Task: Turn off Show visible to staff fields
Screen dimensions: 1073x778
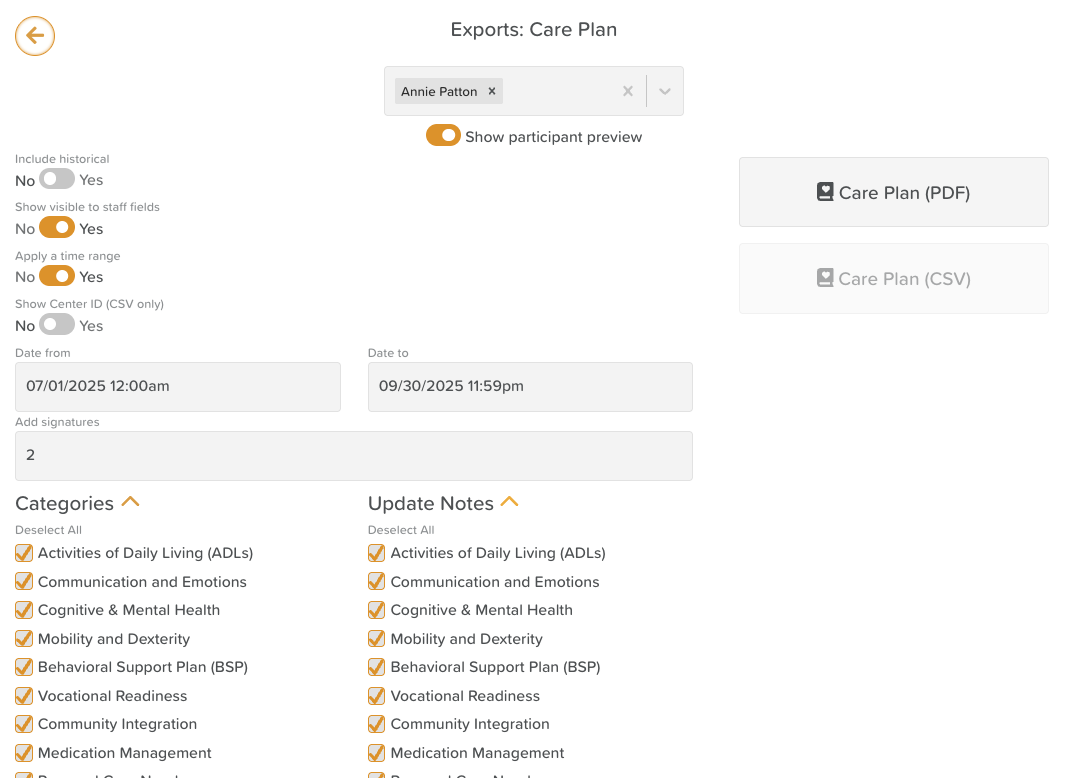Action: 57,228
